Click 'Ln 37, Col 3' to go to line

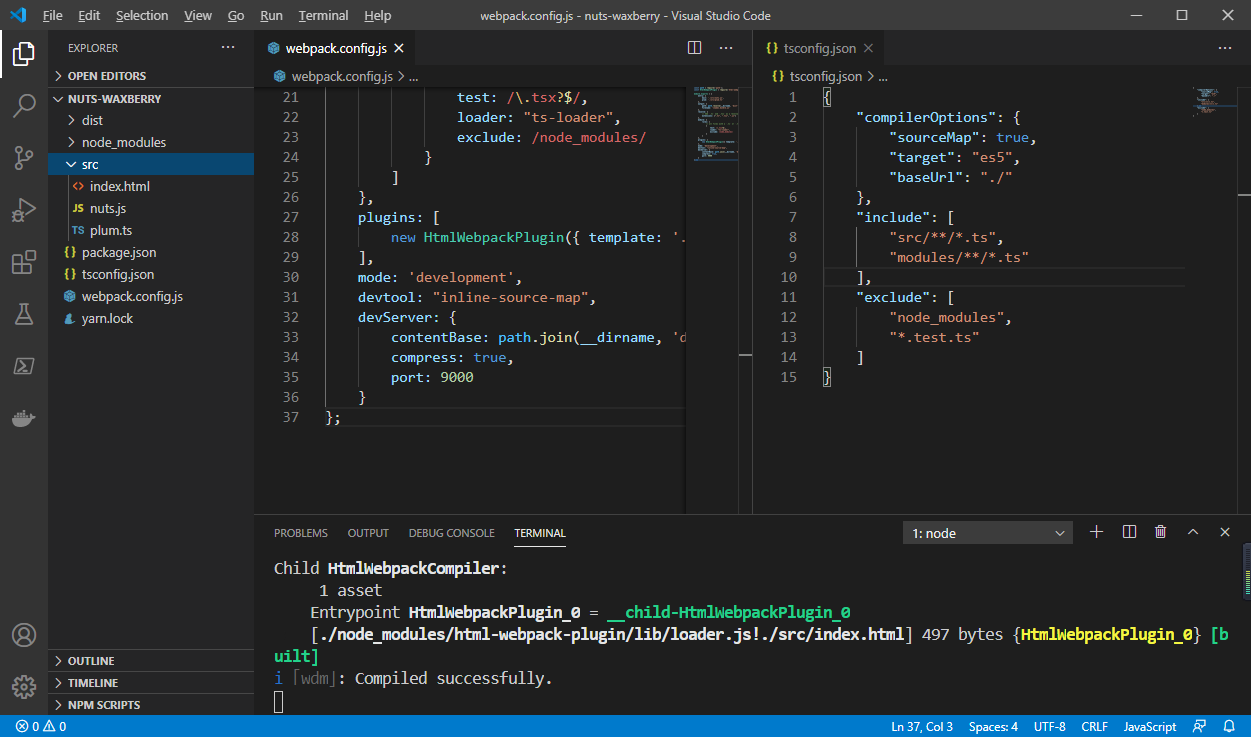click(922, 726)
